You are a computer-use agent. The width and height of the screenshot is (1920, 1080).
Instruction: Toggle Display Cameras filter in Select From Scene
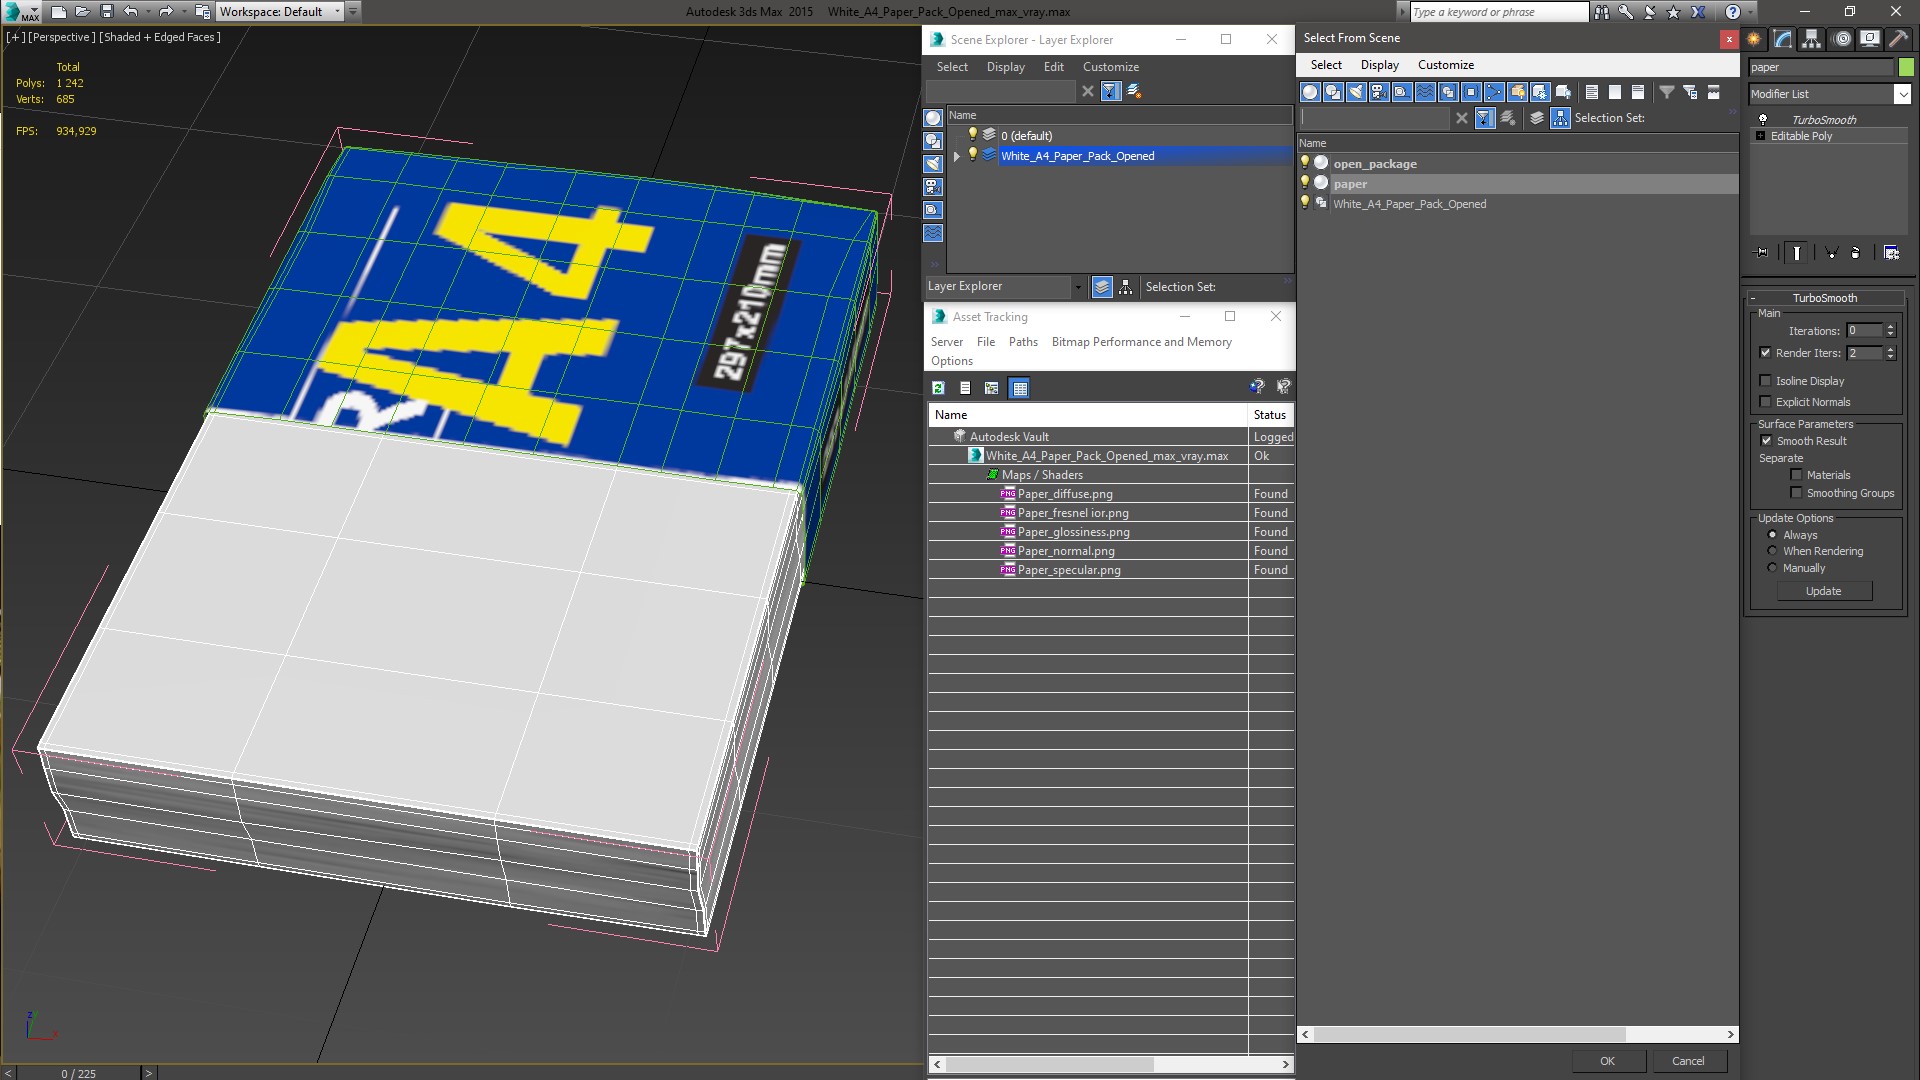(1379, 92)
